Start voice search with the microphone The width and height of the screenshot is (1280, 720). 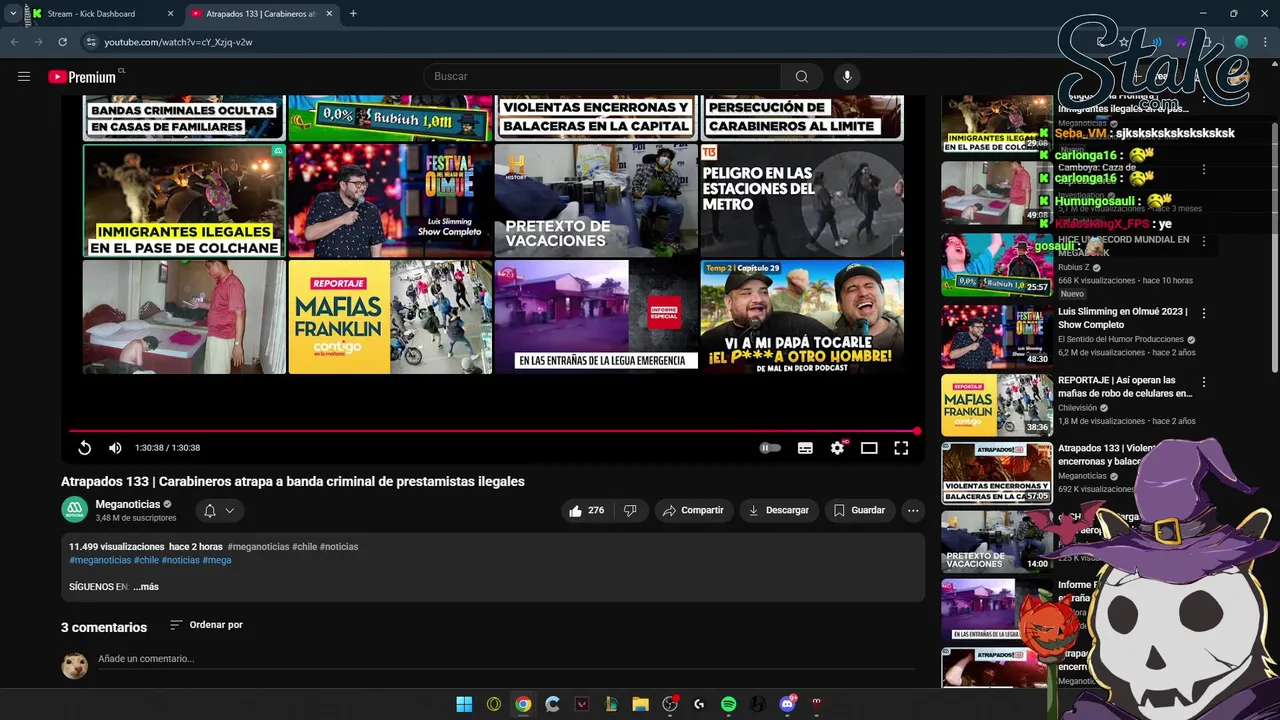tap(847, 76)
